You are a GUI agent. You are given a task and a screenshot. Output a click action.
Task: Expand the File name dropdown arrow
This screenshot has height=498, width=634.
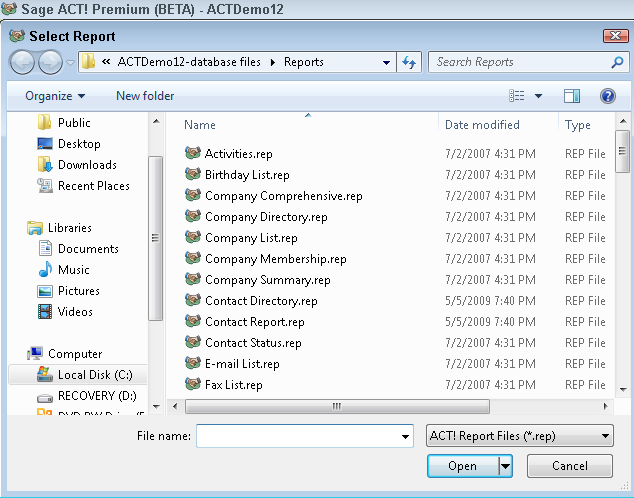point(405,436)
